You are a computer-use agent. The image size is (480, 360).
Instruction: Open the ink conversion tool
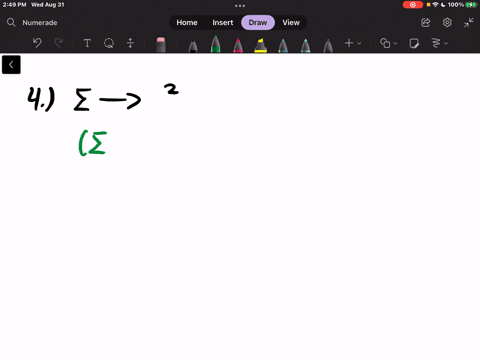pyautogui.click(x=436, y=43)
